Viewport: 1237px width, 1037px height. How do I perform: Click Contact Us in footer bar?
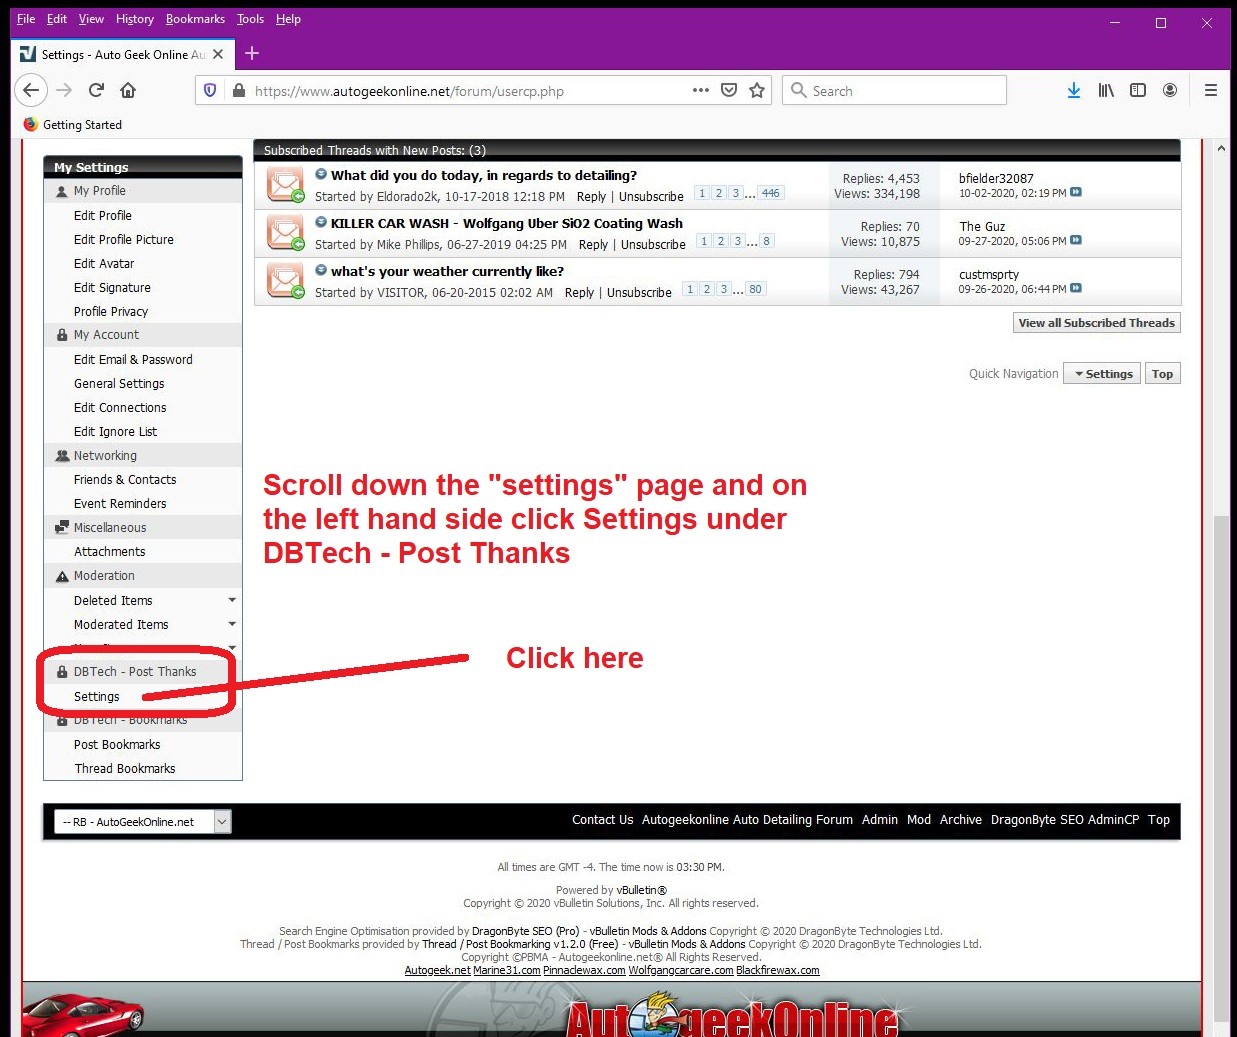[x=602, y=820]
